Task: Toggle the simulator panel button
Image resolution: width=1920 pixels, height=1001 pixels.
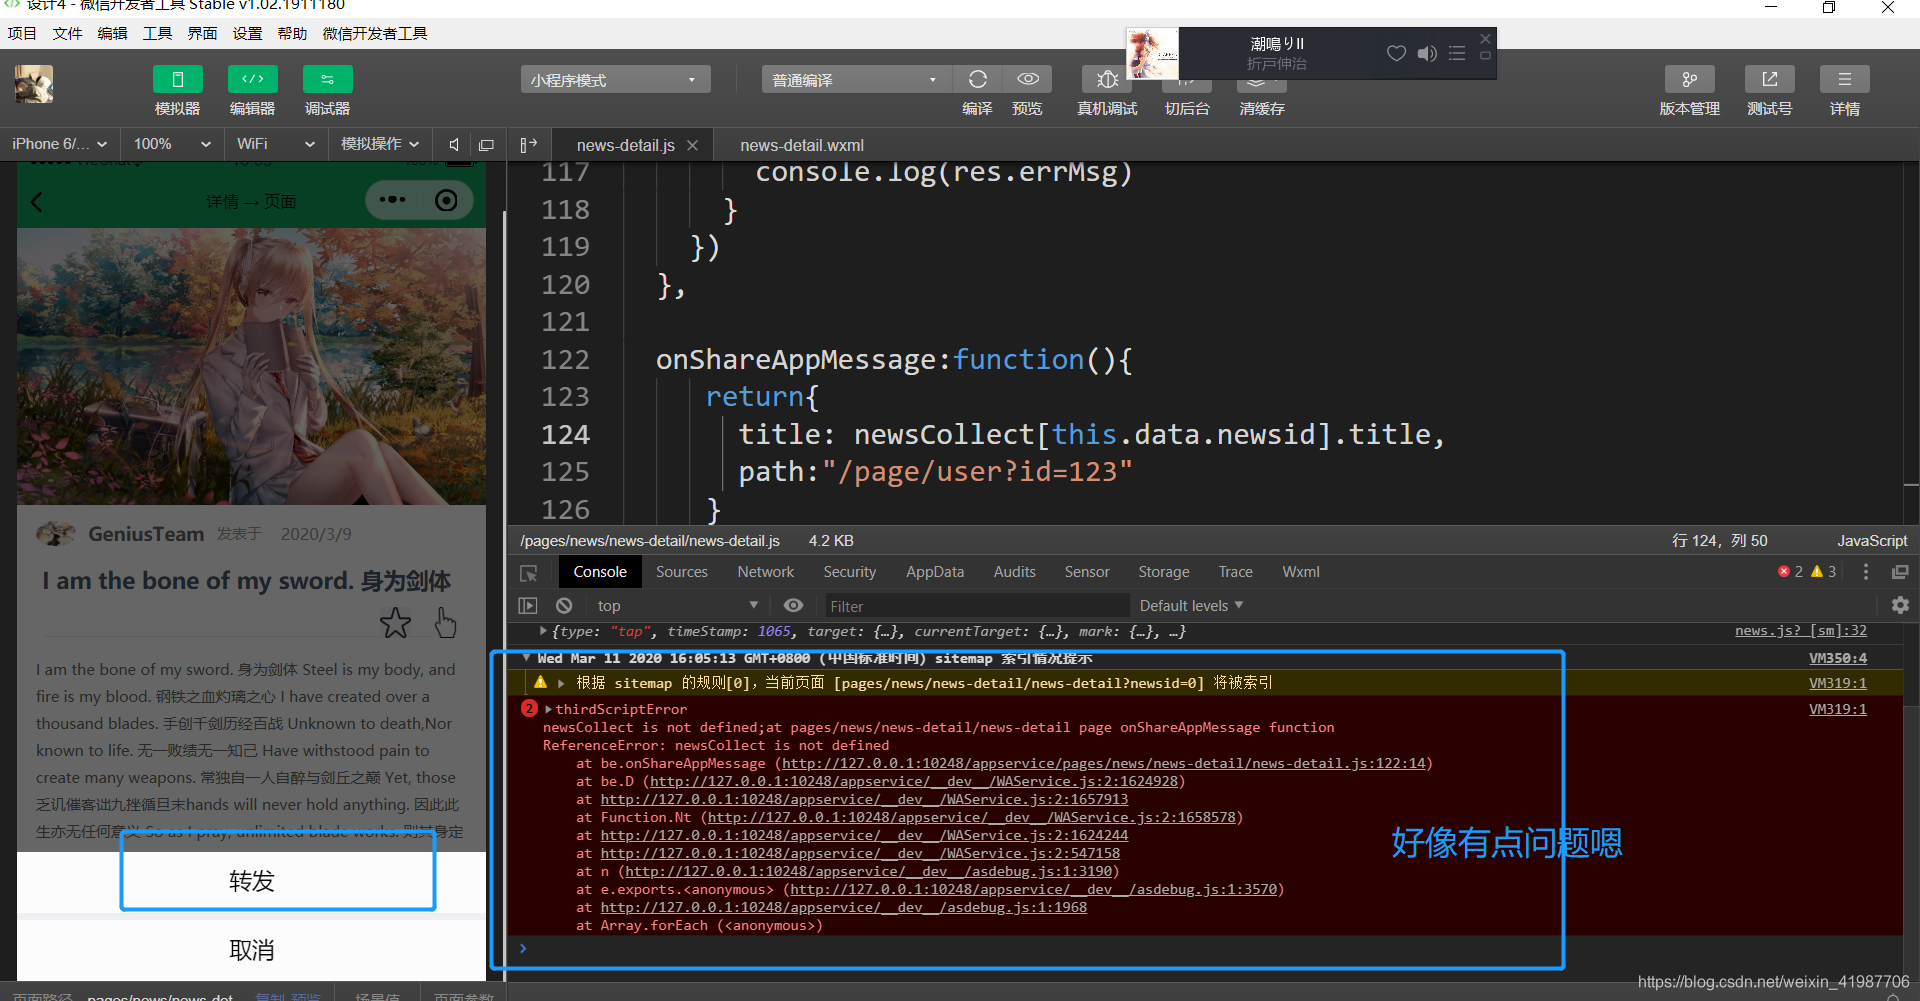Action: pos(177,79)
